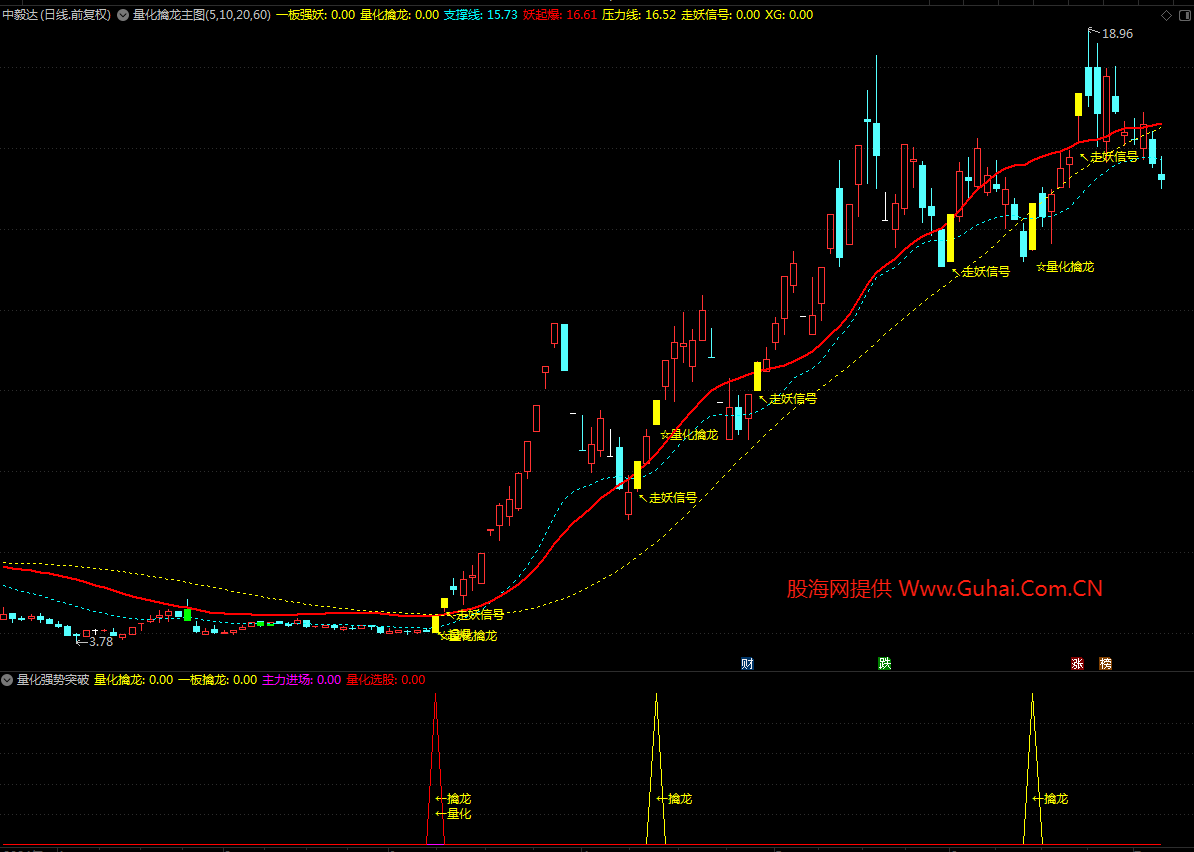Toggle the side panel layout icon
This screenshot has height=852, width=1194.
(1184, 15)
